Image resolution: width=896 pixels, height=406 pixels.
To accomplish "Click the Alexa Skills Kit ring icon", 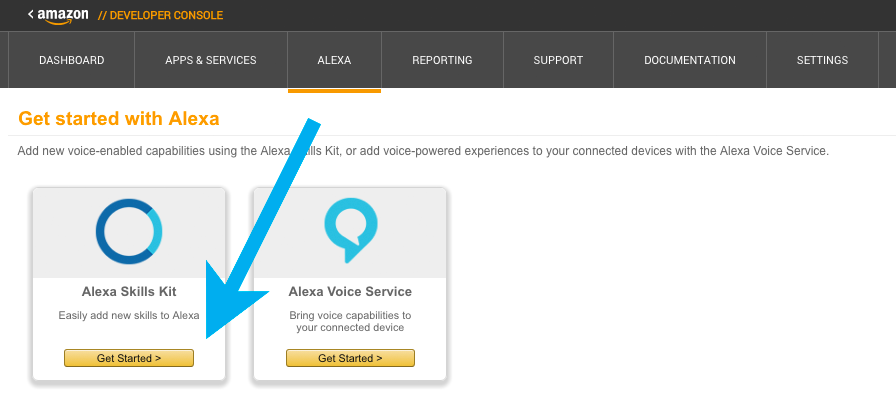I will click(x=129, y=232).
